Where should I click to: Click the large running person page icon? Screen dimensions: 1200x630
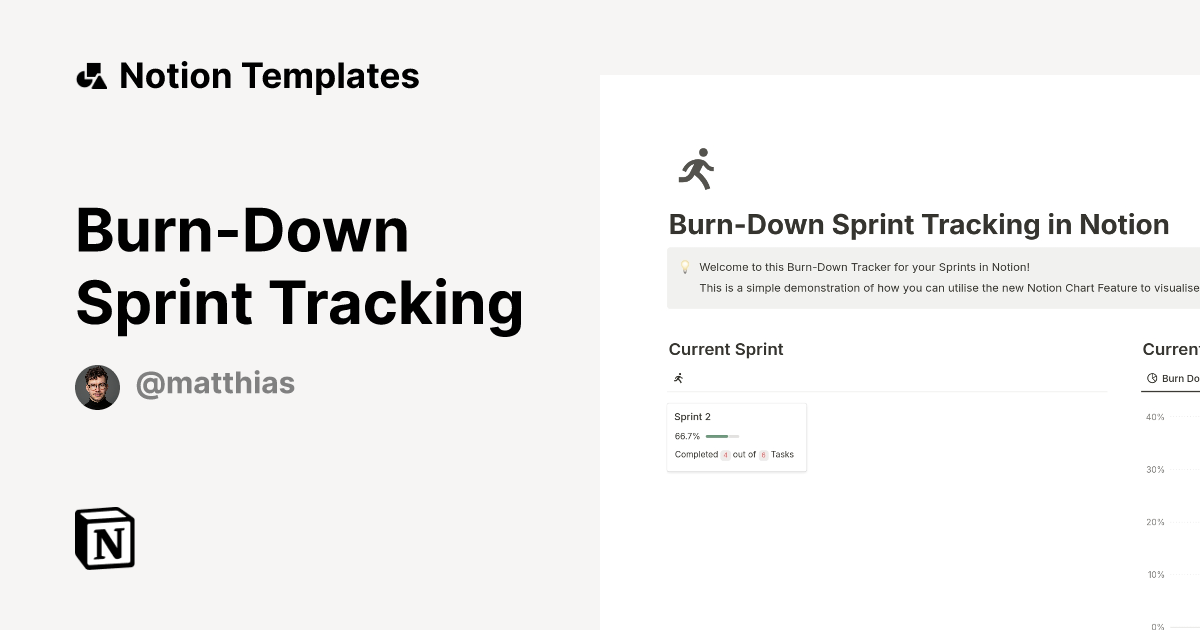point(696,169)
